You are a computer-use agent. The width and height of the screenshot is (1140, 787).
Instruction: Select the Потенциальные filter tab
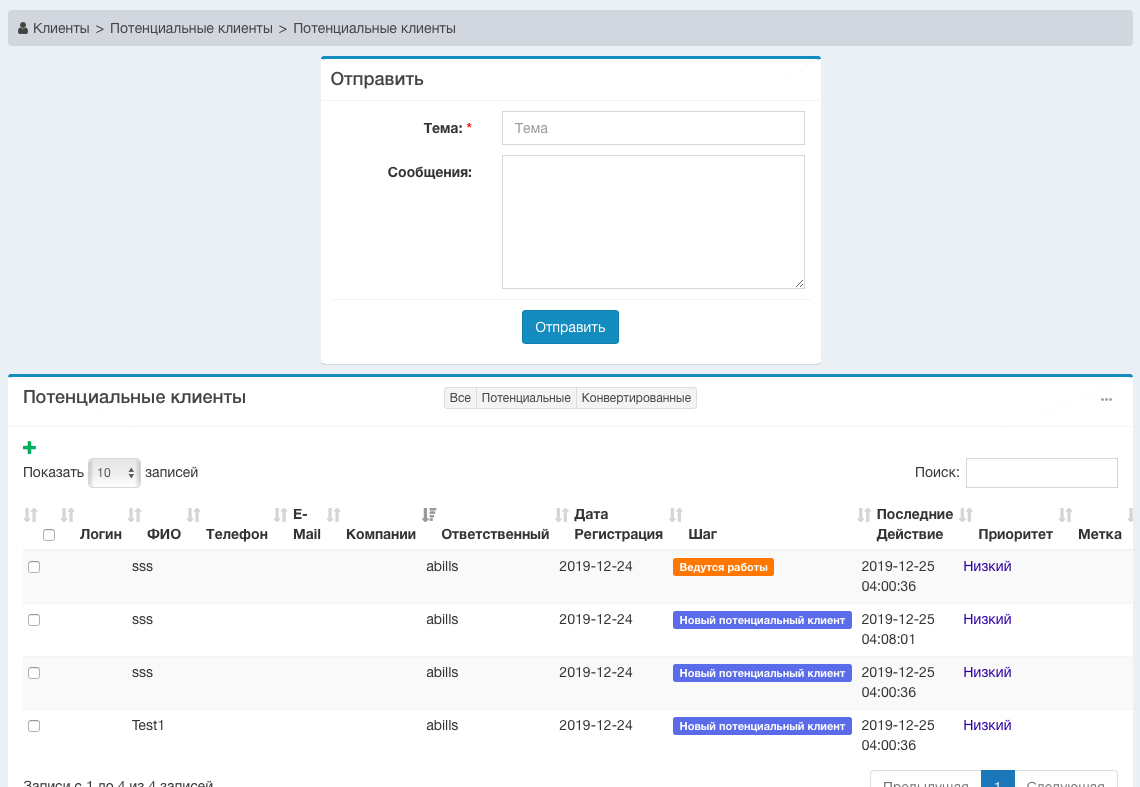[x=526, y=398]
